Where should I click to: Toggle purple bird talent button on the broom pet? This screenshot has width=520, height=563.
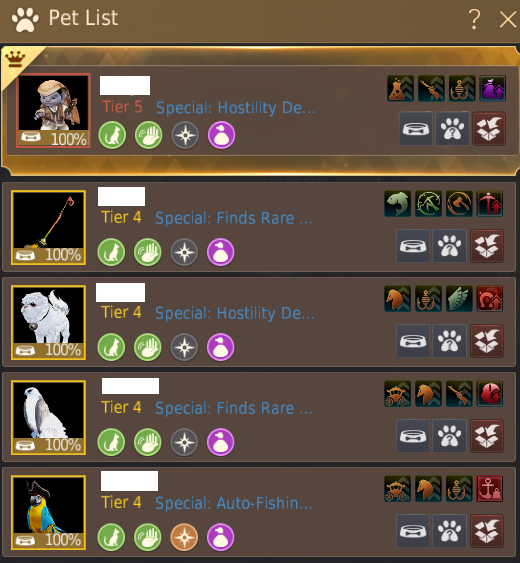(x=220, y=252)
